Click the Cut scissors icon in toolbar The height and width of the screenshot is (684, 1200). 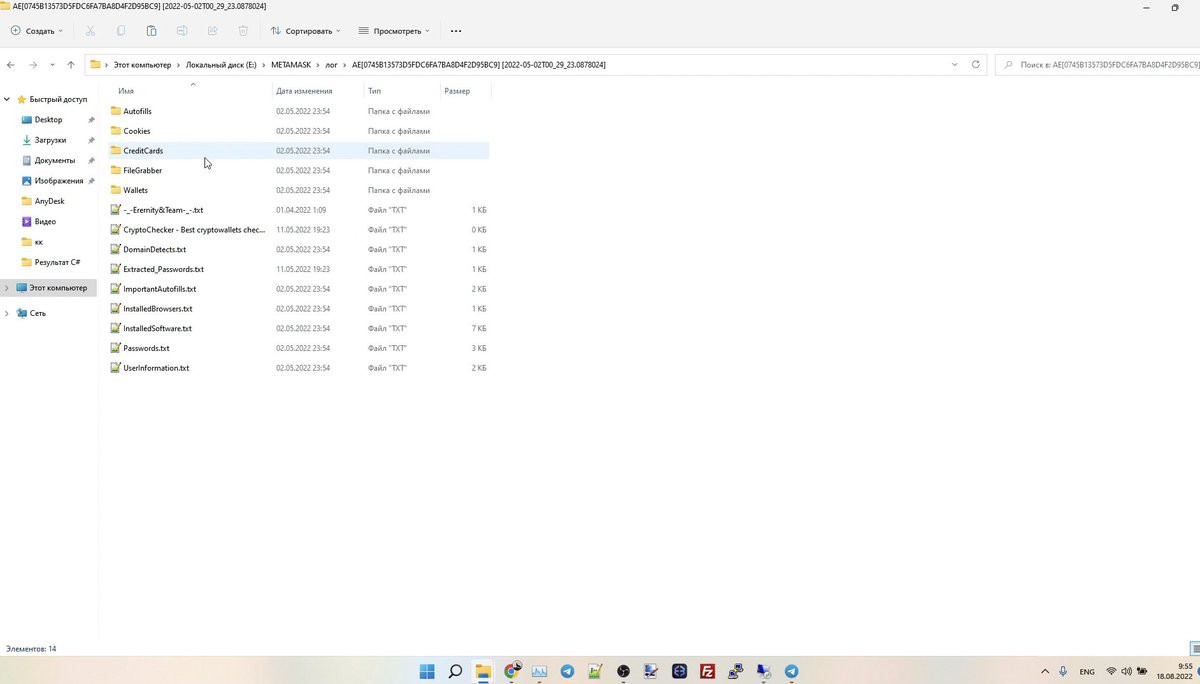coord(90,31)
